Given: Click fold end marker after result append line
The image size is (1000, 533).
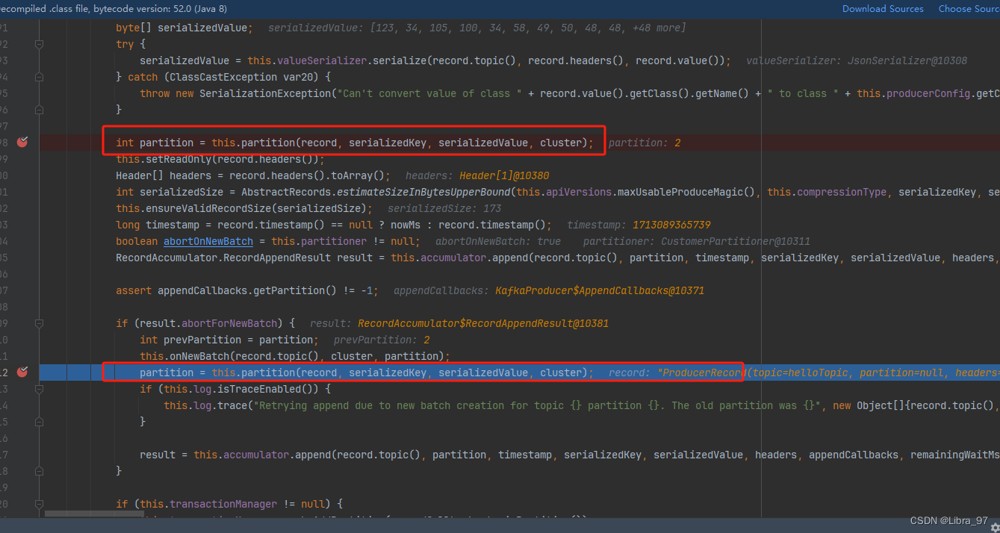Looking at the screenshot, I should 39,471.
